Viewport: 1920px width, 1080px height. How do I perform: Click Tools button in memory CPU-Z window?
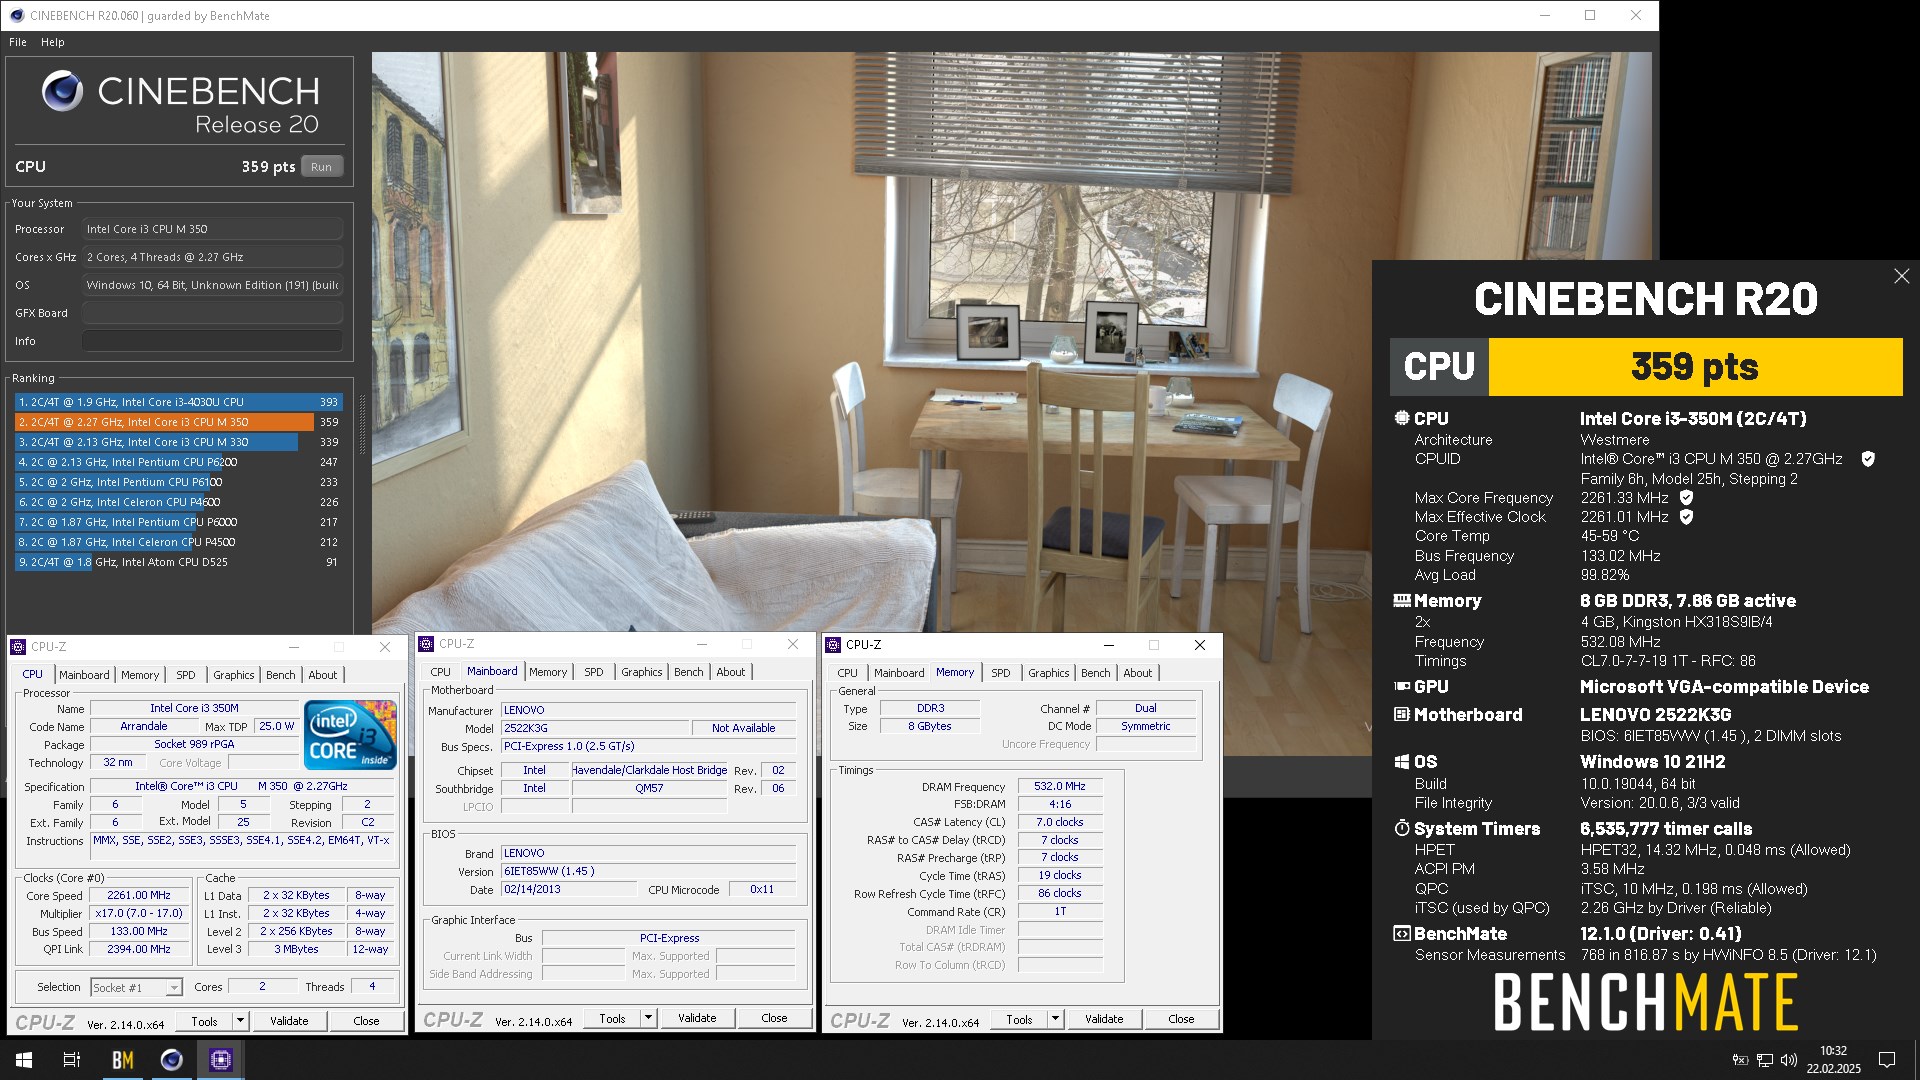[1020, 1019]
